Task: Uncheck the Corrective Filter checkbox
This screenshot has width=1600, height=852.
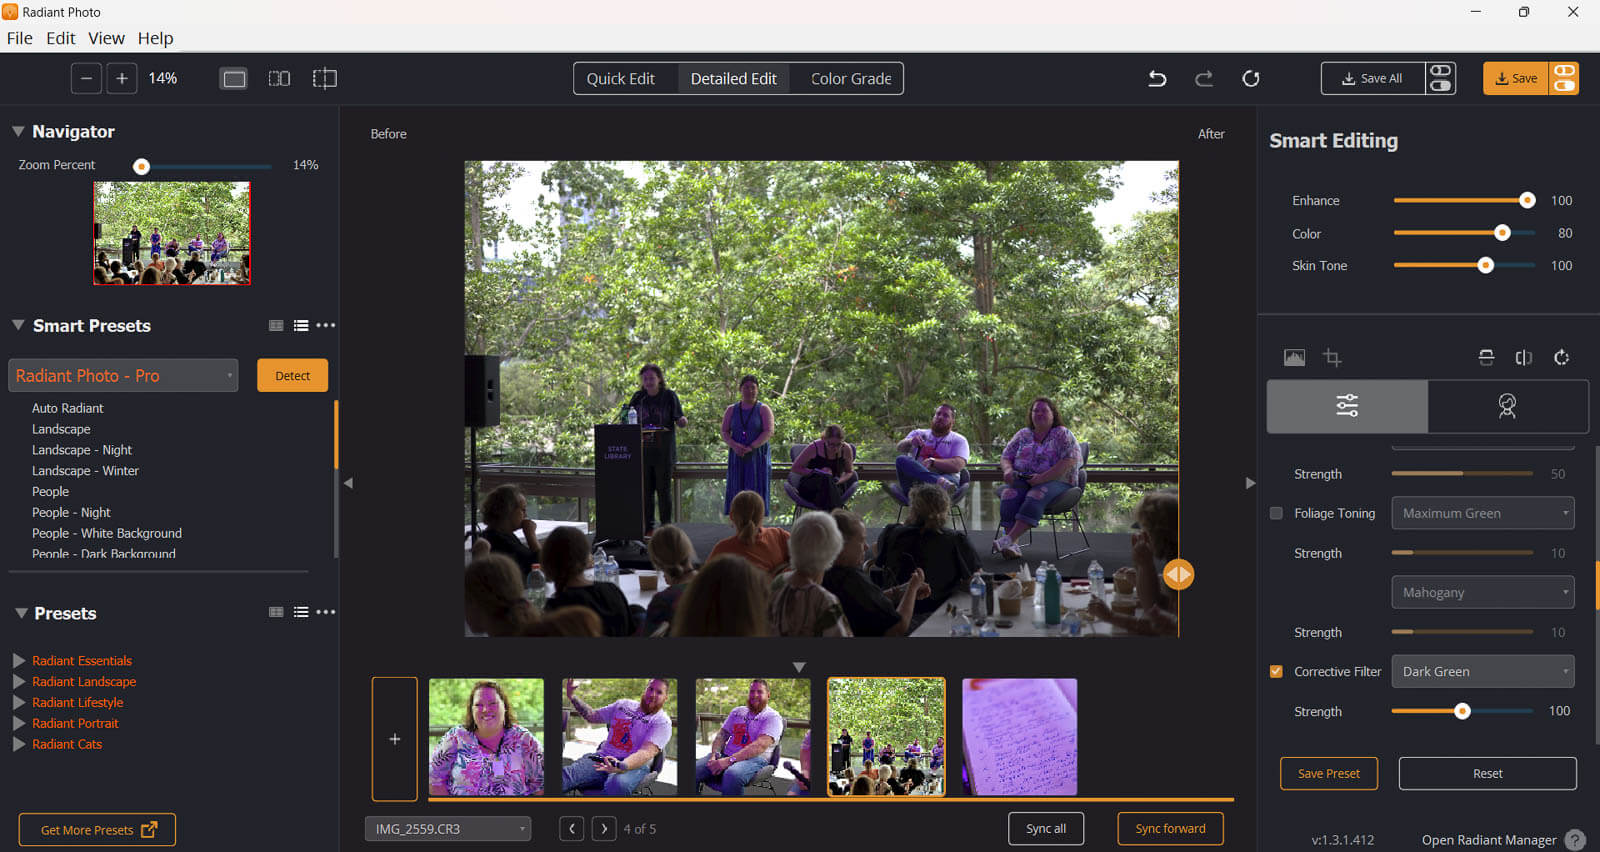Action: 1276,672
